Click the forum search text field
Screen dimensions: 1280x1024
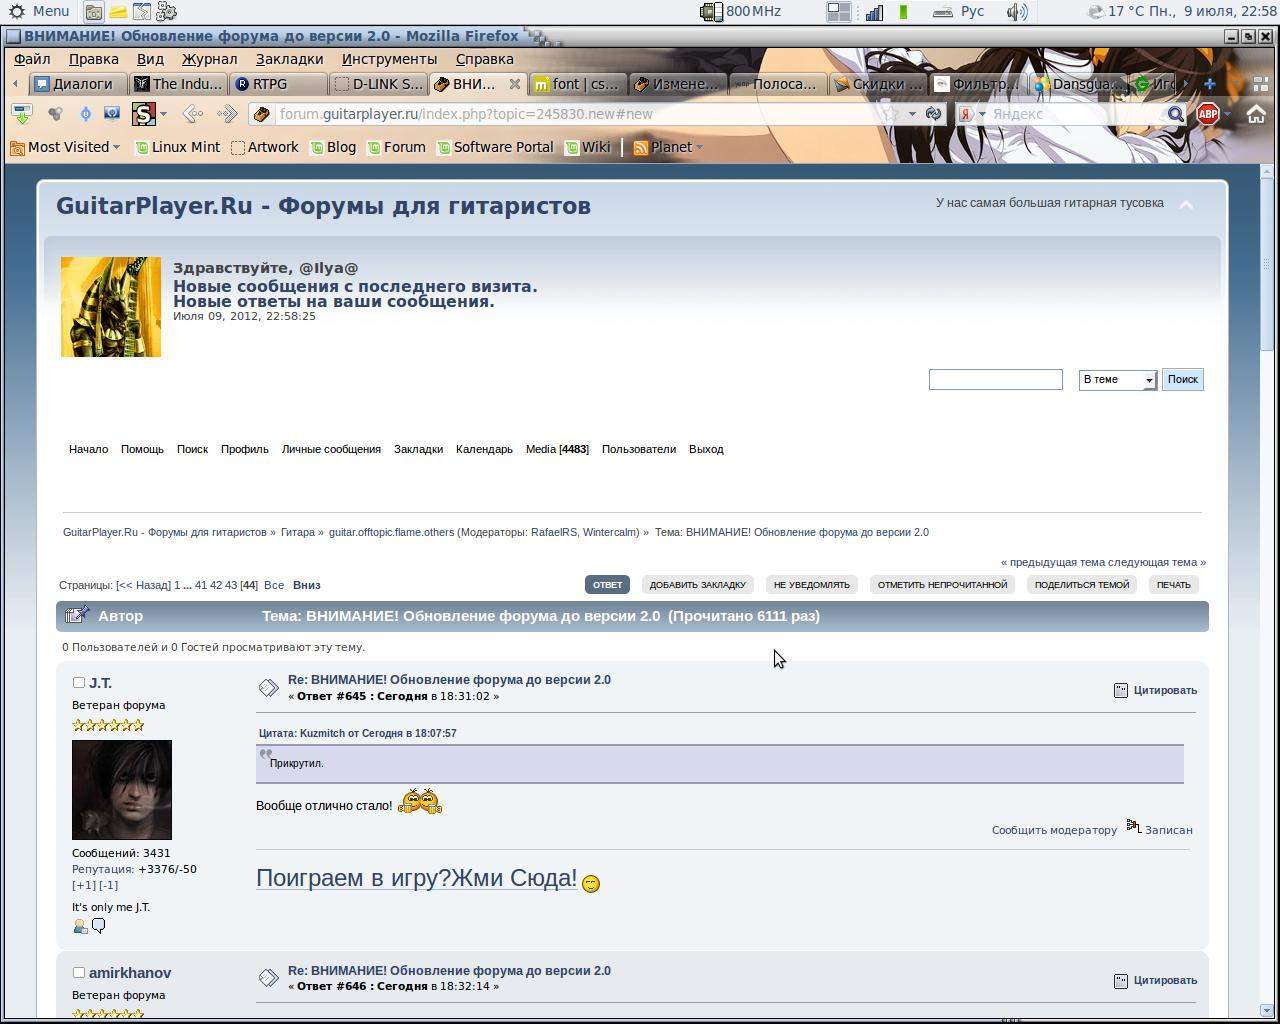tap(995, 380)
